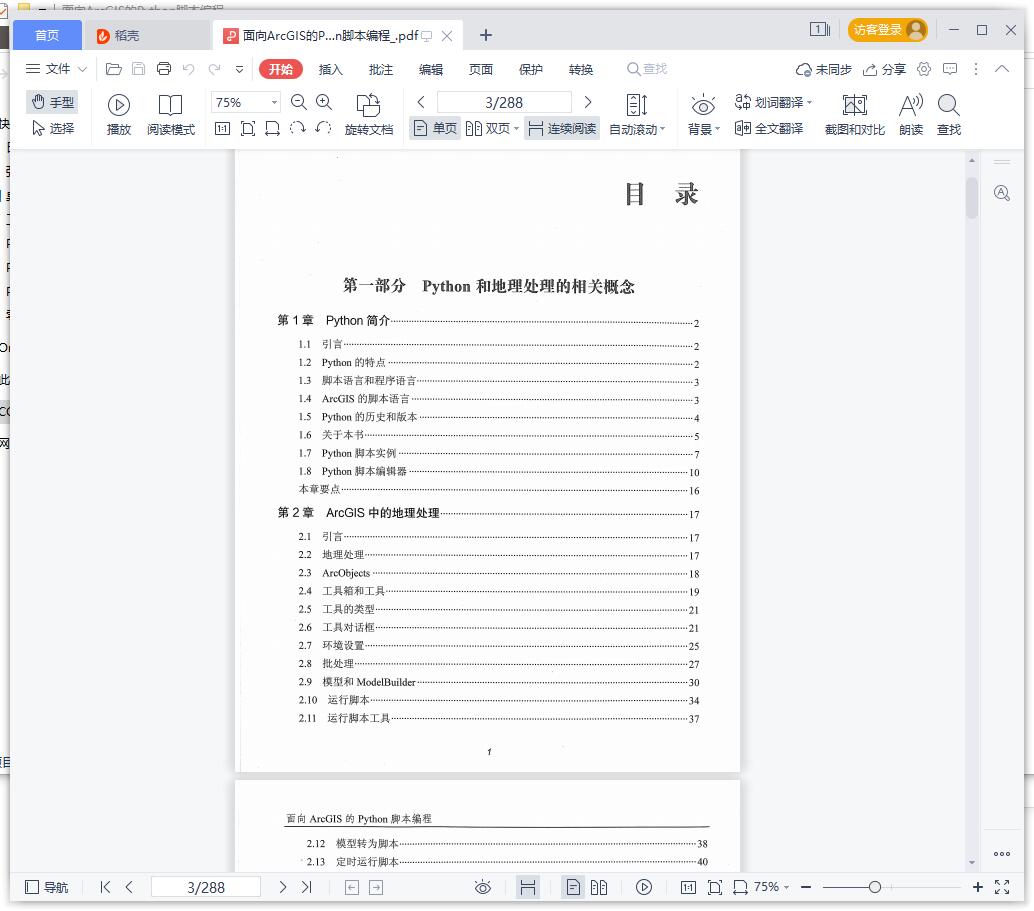
Task: Click the actual size 1:1 icon in ribbon
Action: coord(223,129)
